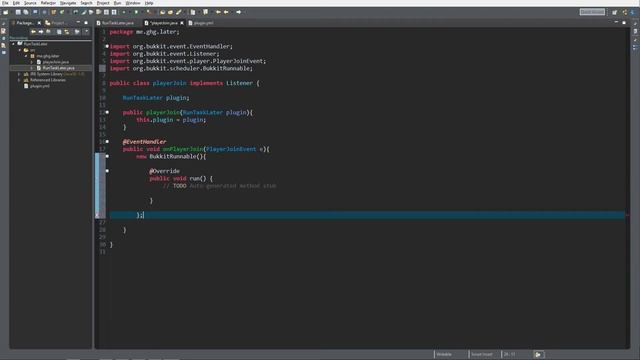This screenshot has height=360, width=640.
Task: Open the Navigate menu
Action: tap(68, 3)
